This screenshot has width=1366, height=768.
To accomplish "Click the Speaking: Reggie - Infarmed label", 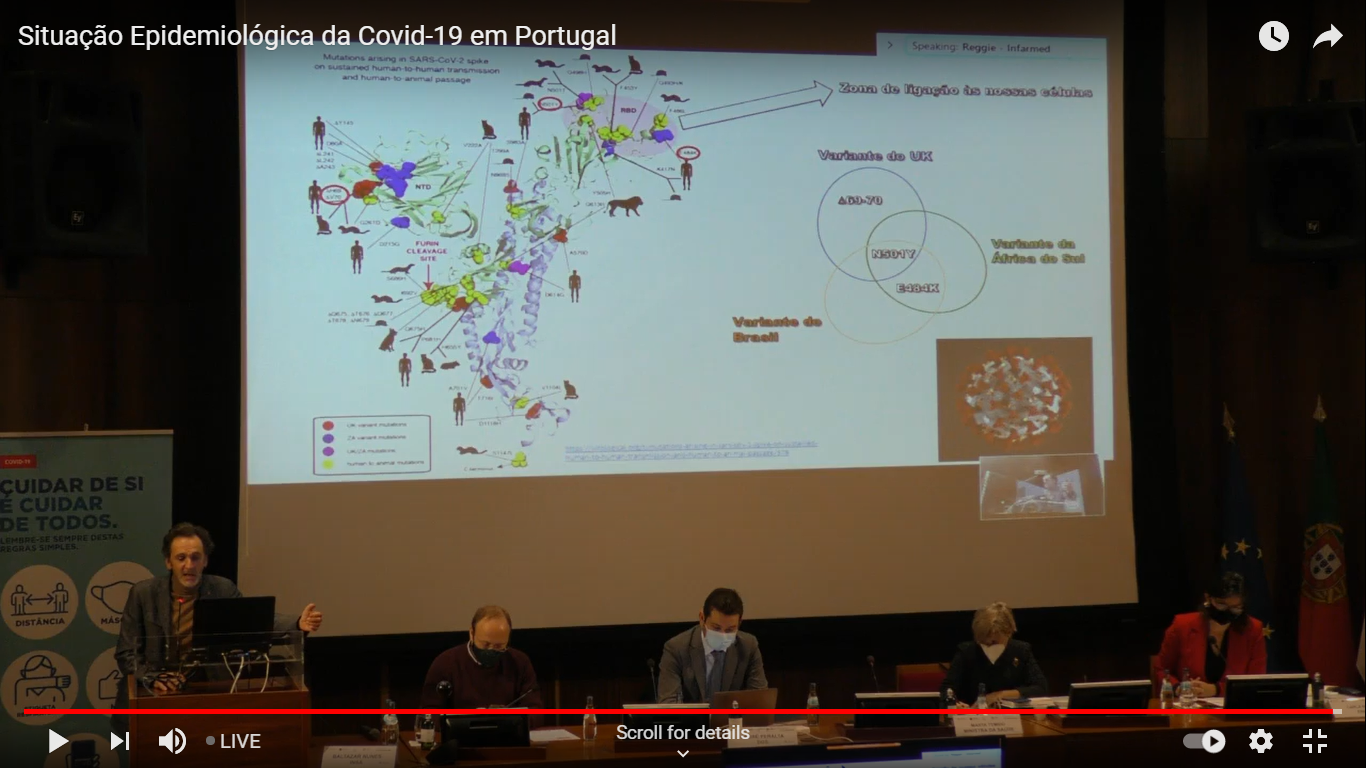I will [x=980, y=47].
